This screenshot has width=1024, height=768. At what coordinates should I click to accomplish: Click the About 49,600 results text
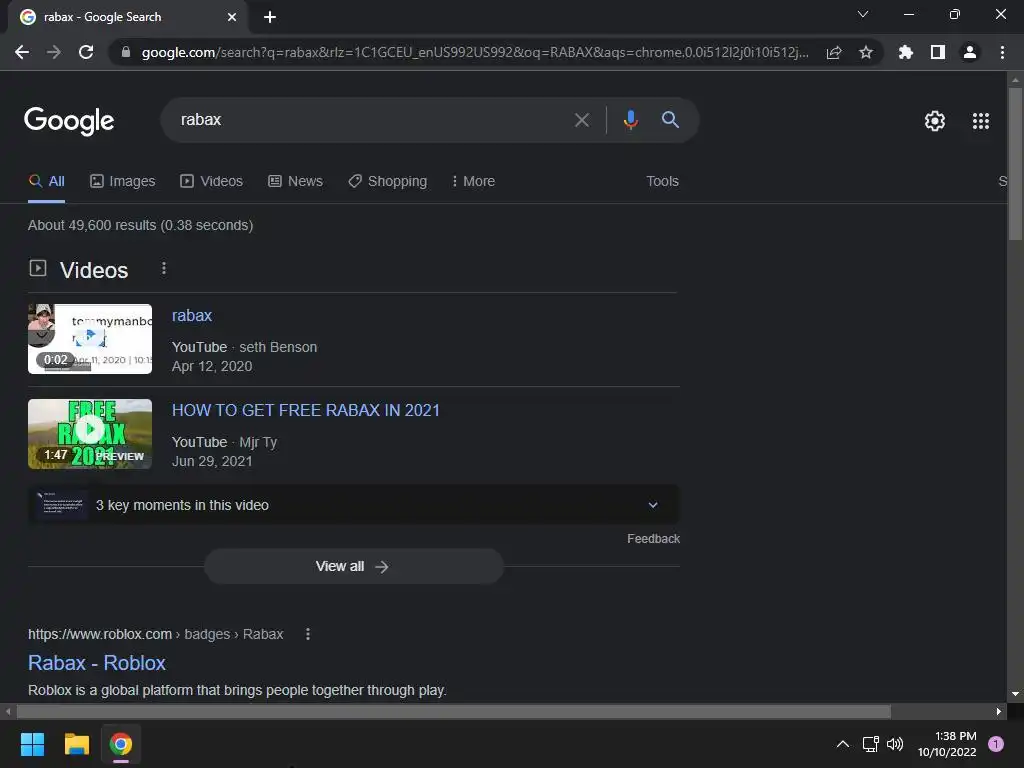click(140, 225)
